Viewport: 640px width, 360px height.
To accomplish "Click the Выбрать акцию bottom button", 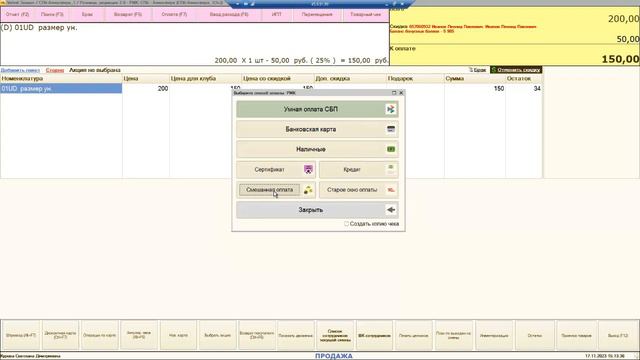I will click(x=218, y=335).
